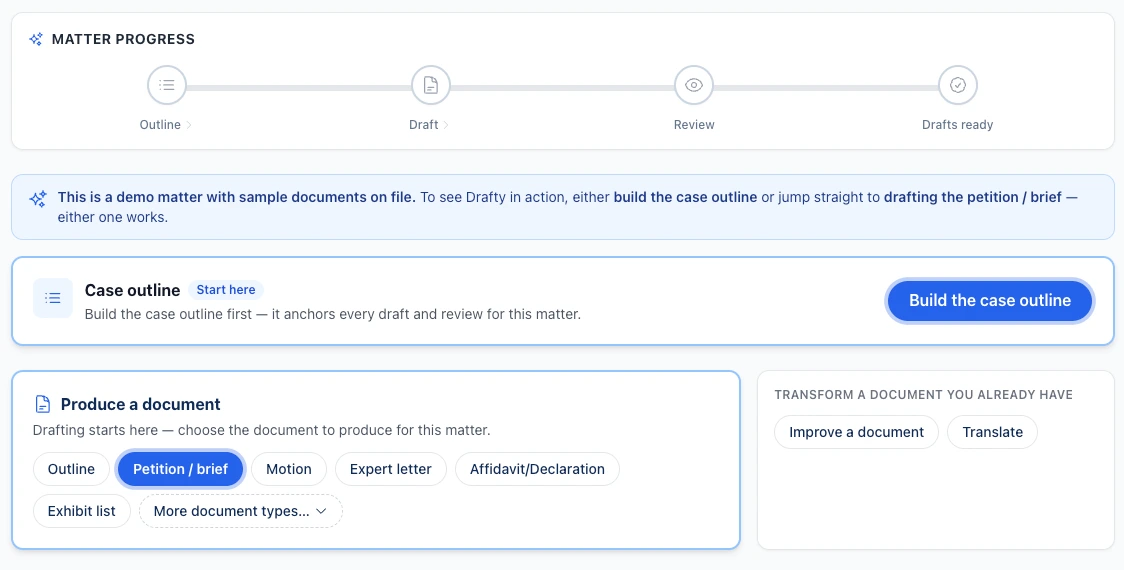Click progress bar between Outline and Draft
Screen dimensions: 1124x570
pyautogui.click(x=298, y=87)
